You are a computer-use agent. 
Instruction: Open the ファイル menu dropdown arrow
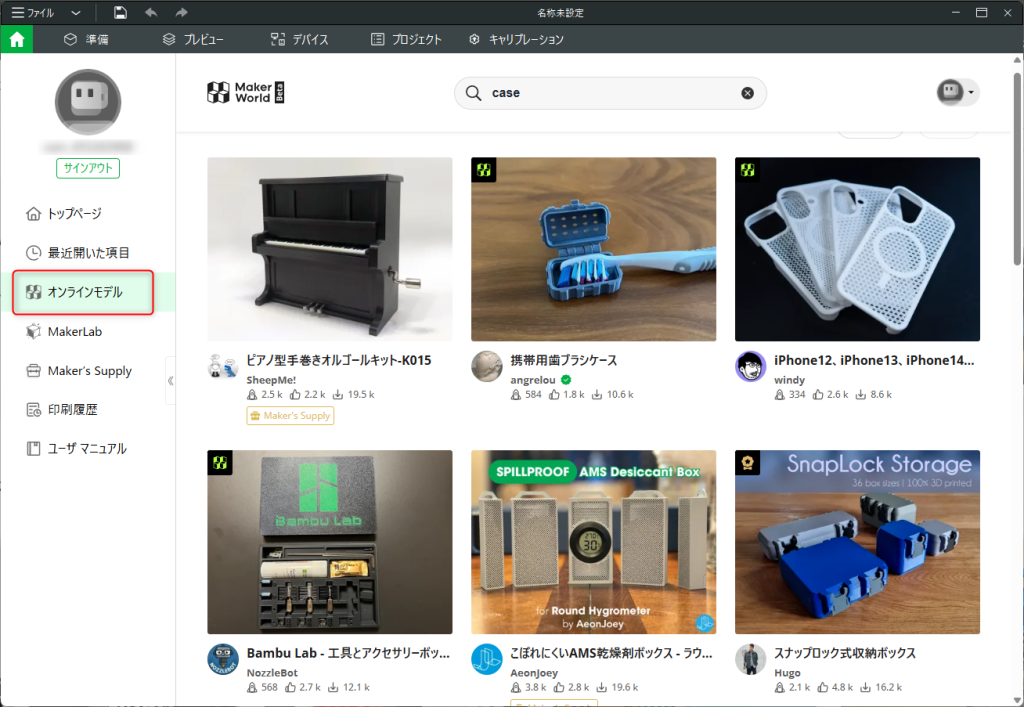(77, 13)
